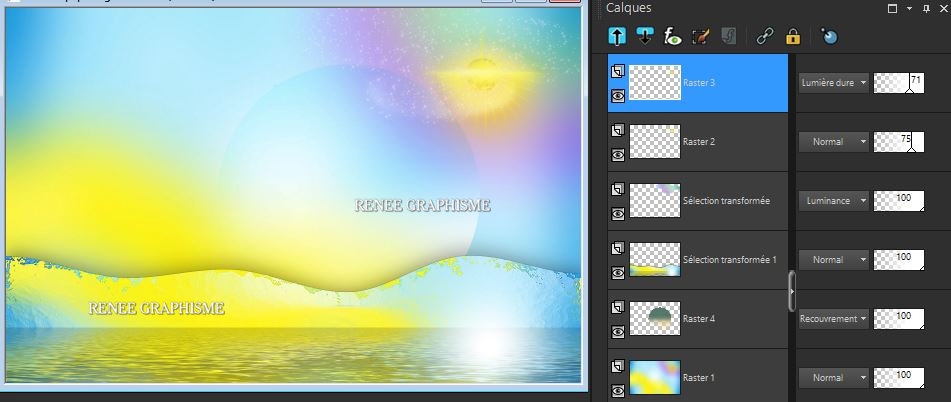Select the Sélection transformée layer thumbnail

pyautogui.click(x=655, y=200)
